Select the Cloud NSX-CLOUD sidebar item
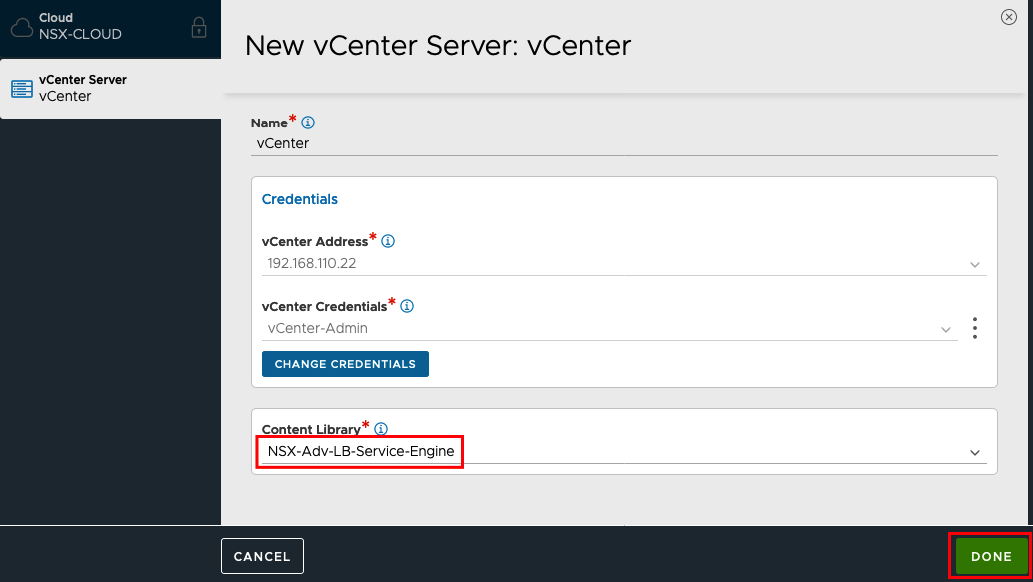The height and width of the screenshot is (582, 1033). coord(110,28)
